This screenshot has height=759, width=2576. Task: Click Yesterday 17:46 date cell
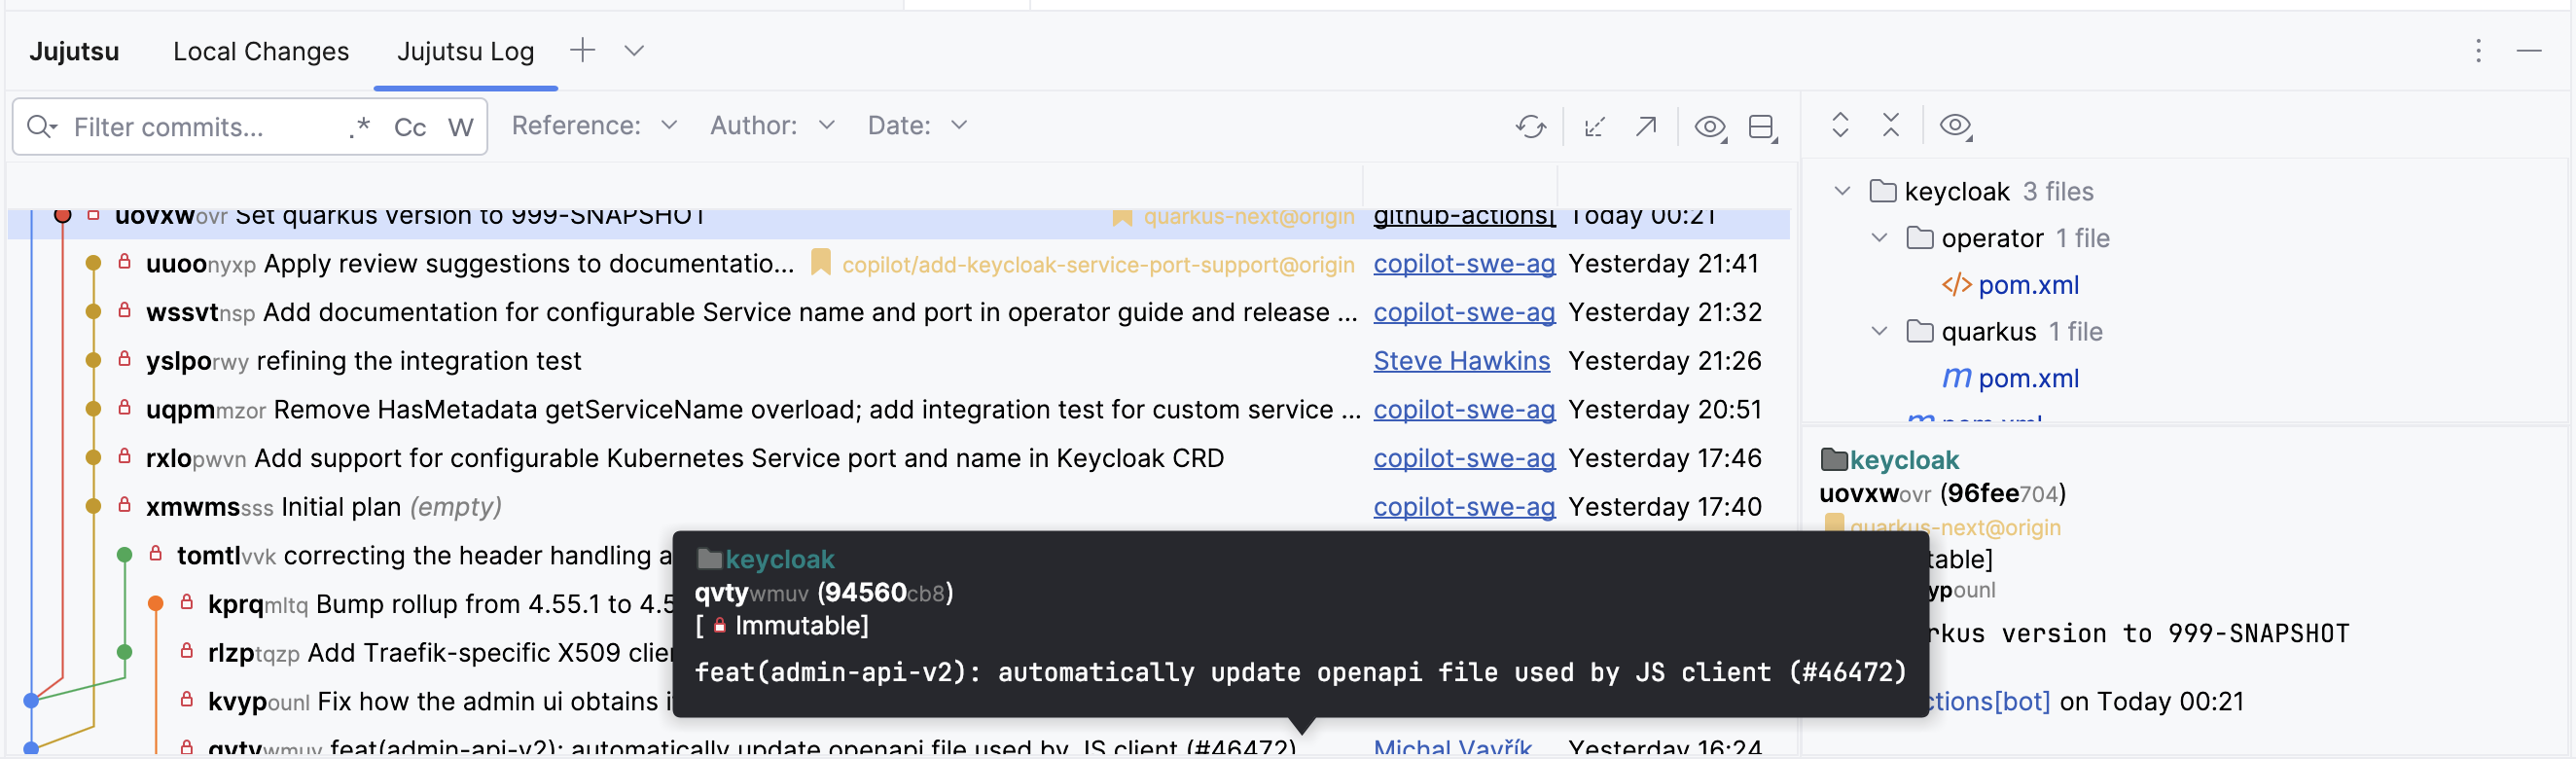(x=1664, y=459)
